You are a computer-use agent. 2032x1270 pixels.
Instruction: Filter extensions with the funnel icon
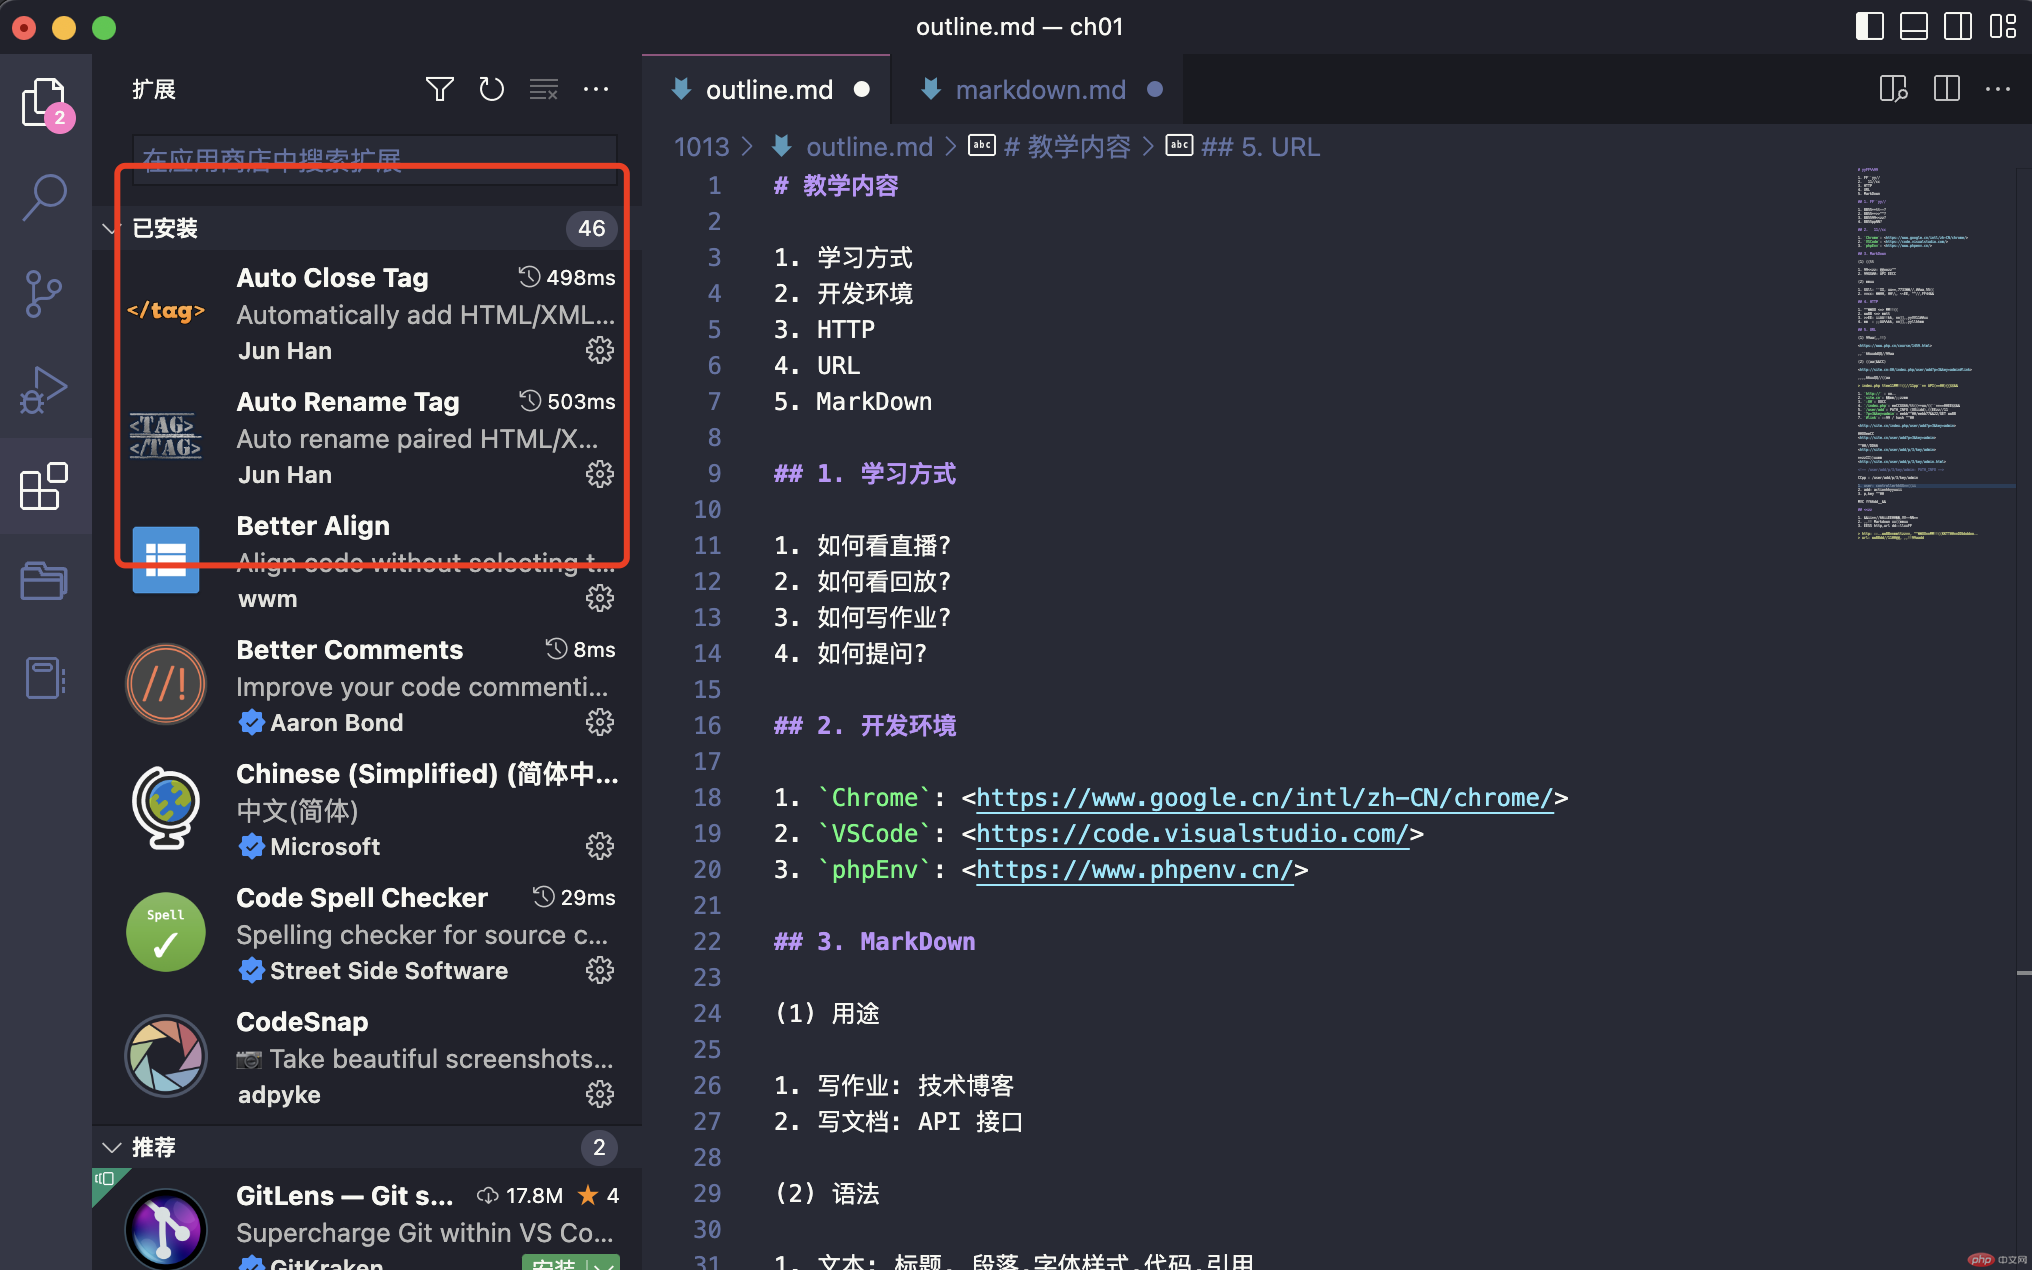pos(440,89)
